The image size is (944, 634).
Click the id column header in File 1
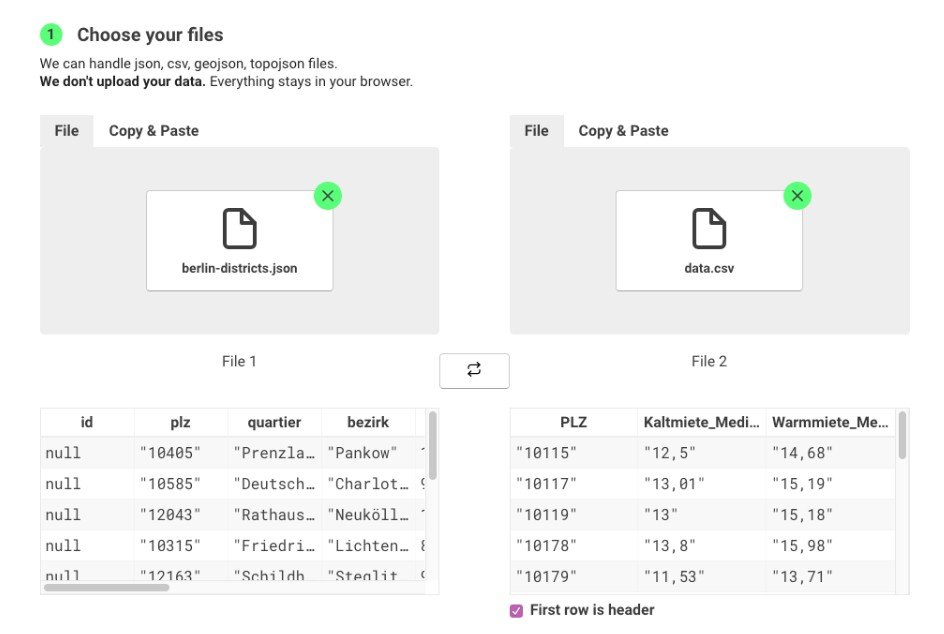(x=86, y=422)
